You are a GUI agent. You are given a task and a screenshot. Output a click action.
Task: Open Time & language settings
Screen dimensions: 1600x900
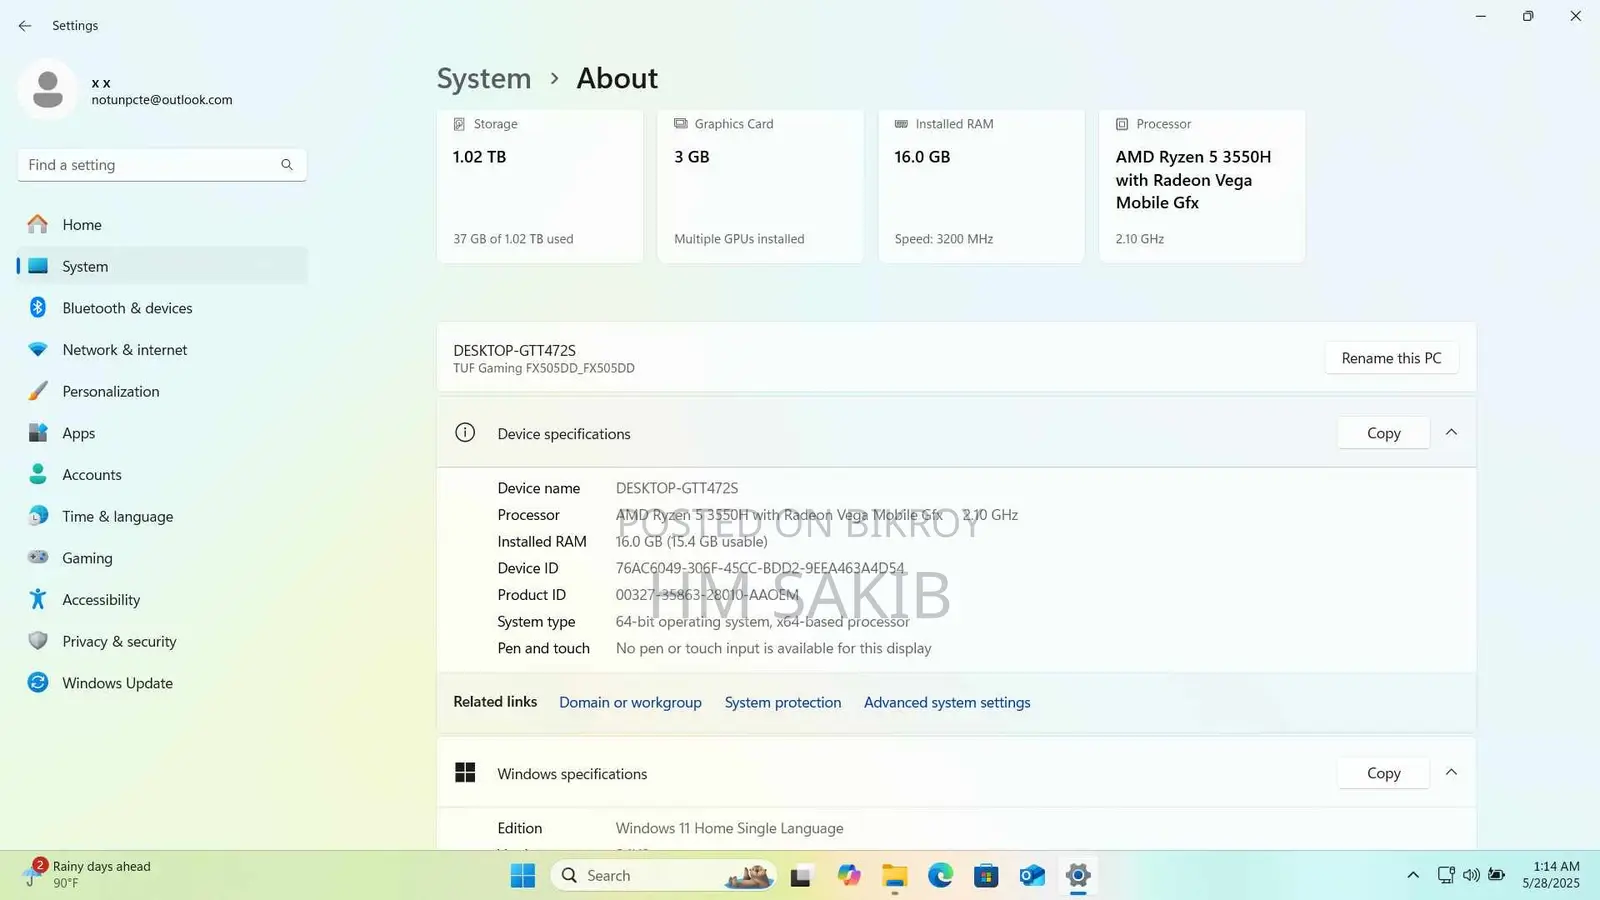pyautogui.click(x=162, y=516)
